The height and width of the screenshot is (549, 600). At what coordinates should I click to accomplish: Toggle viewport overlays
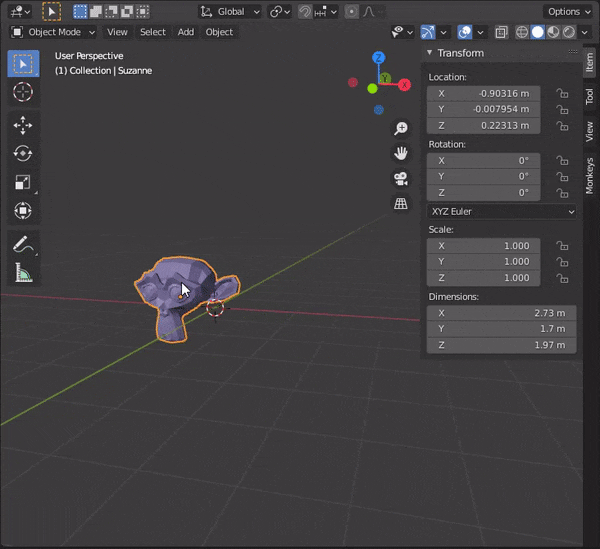(465, 33)
